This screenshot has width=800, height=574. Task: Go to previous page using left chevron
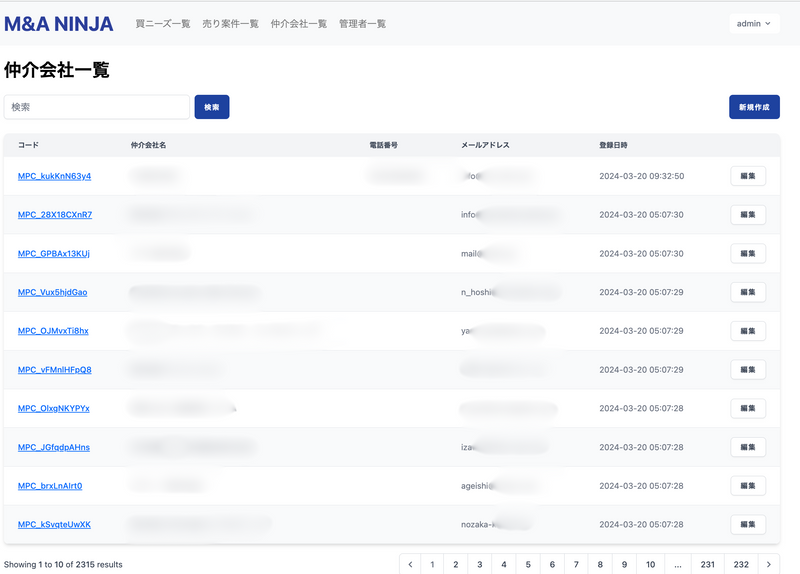410,564
